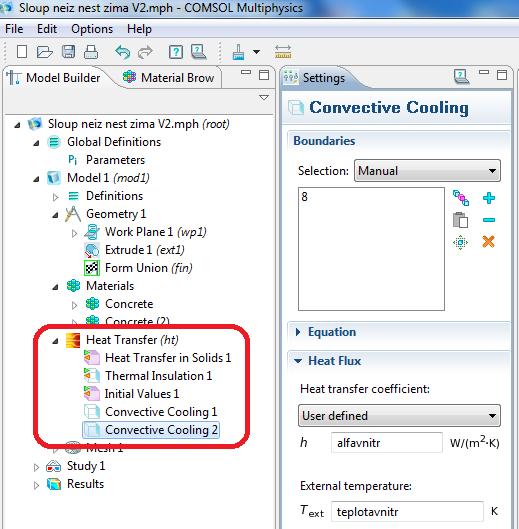Collapse the Geometry 1 node
This screenshot has height=529, width=519.
(x=55, y=215)
